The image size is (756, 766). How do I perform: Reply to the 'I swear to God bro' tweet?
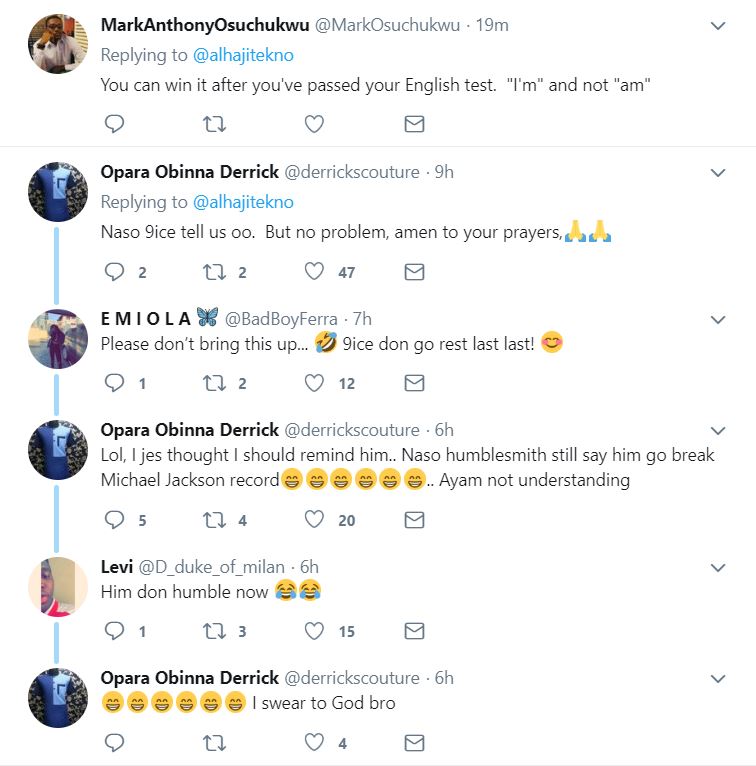(x=115, y=742)
